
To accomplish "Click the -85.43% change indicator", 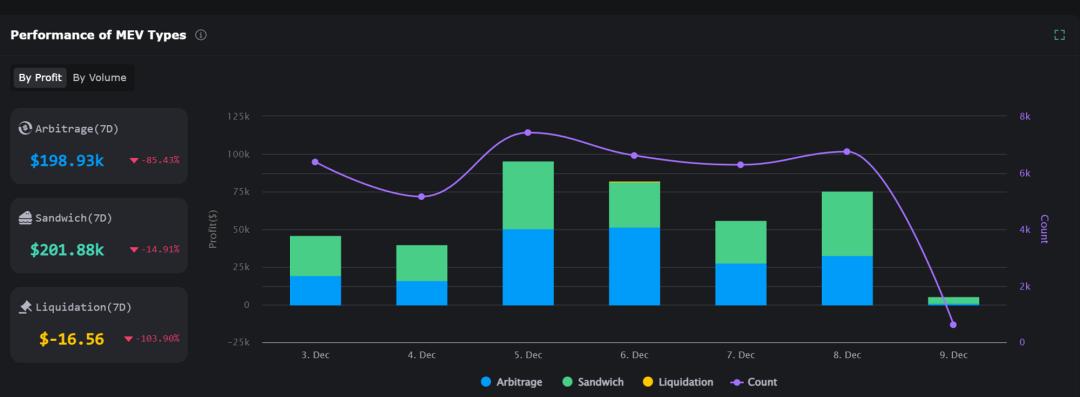I will pyautogui.click(x=154, y=160).
